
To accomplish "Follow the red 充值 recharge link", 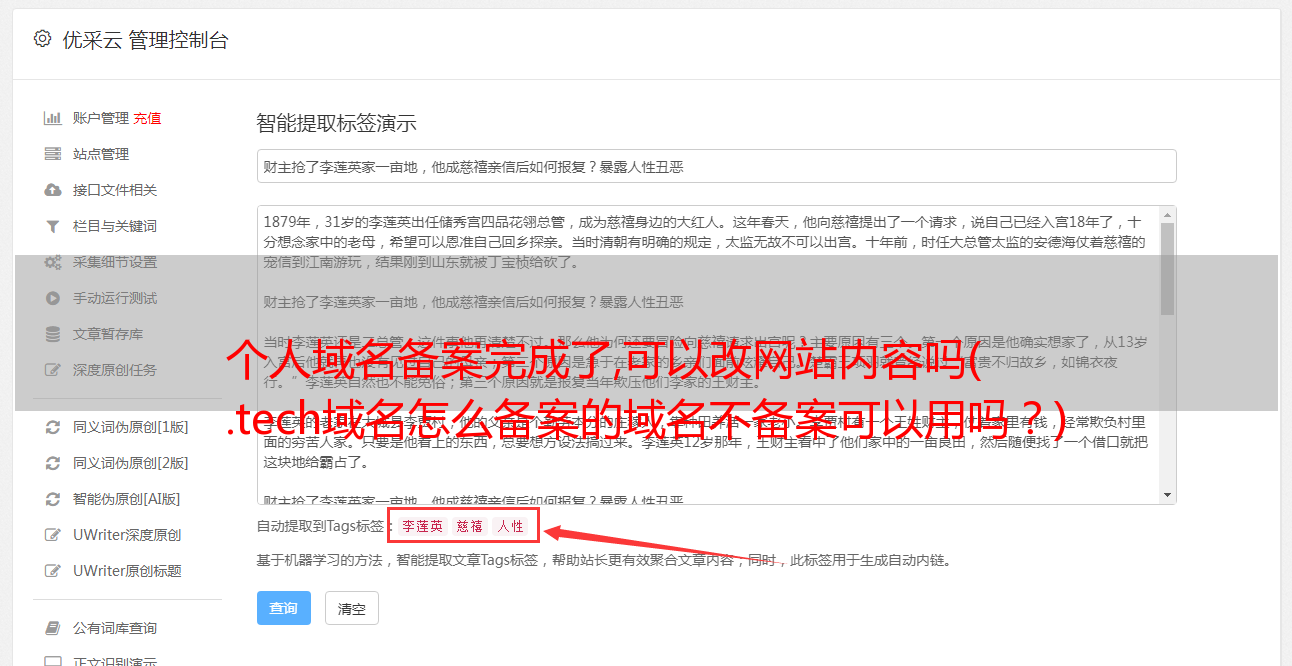I will tap(147, 118).
